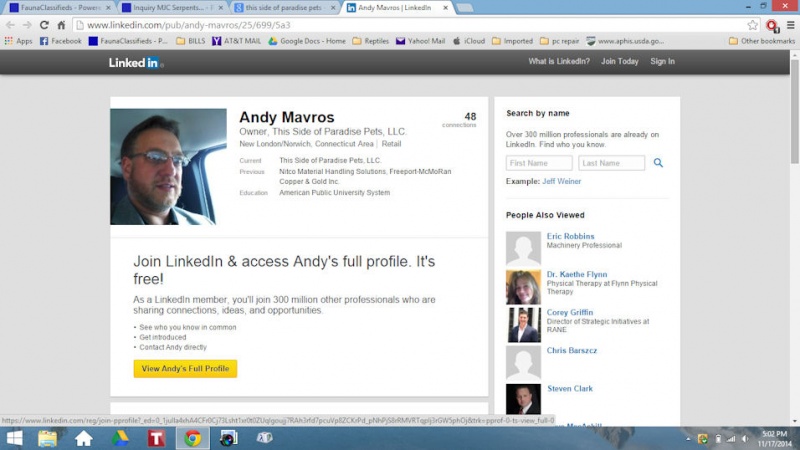800x450 pixels.
Task: Click 'American Public University System' education text
Action: 334,192
